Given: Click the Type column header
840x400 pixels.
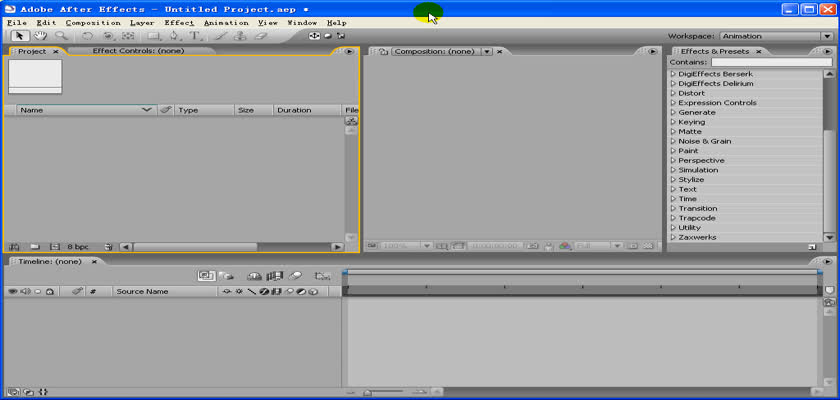Looking at the screenshot, I should tap(204, 110).
